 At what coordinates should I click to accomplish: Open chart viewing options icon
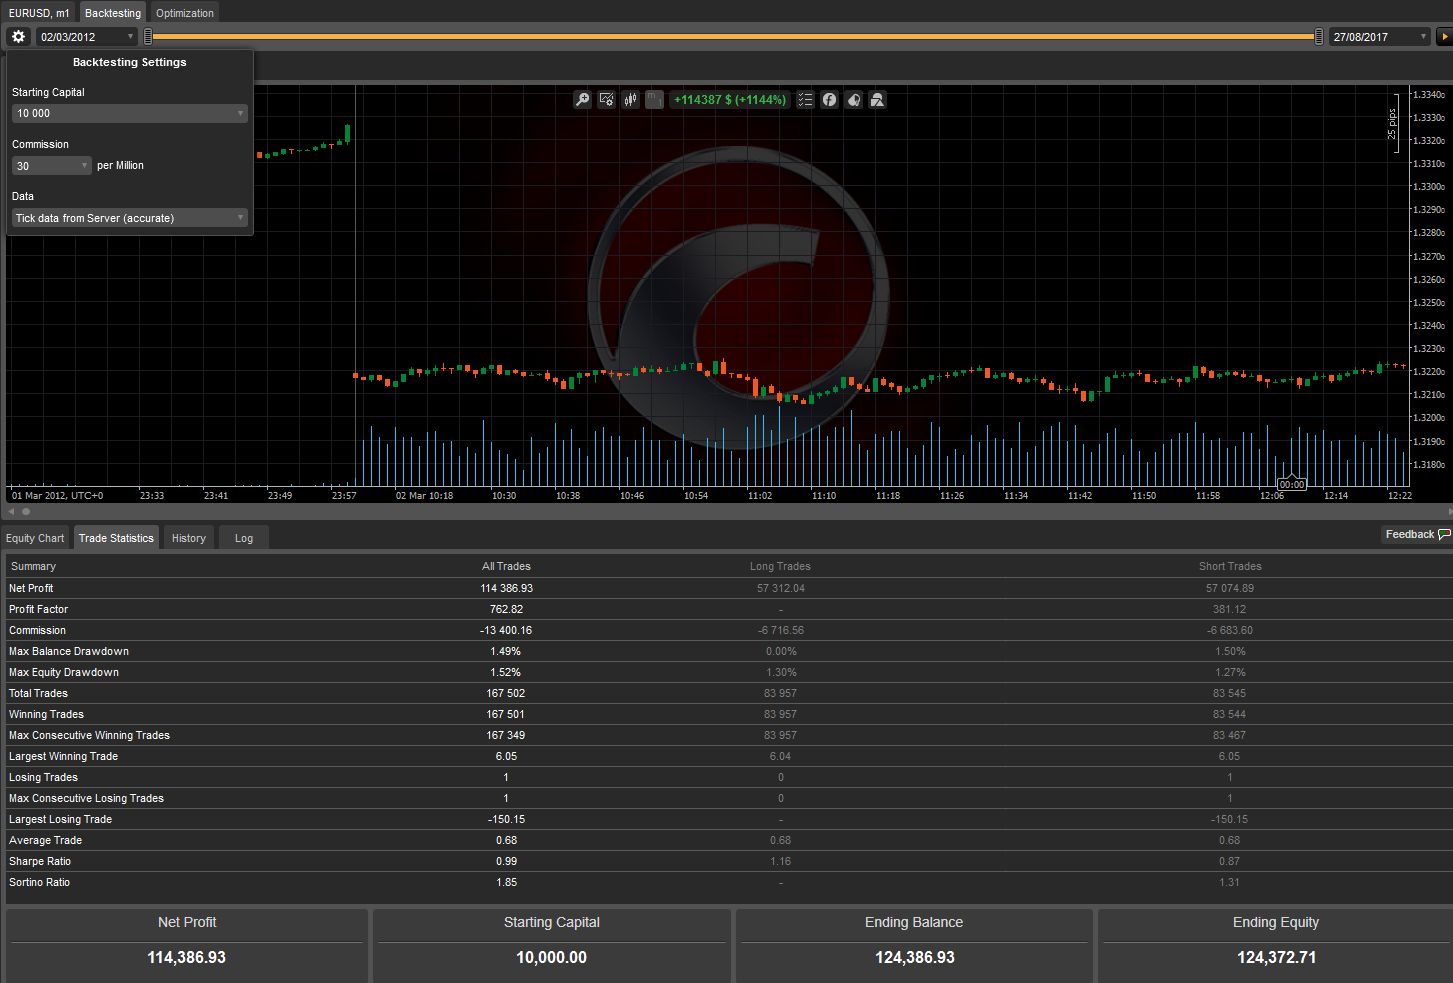click(x=606, y=100)
